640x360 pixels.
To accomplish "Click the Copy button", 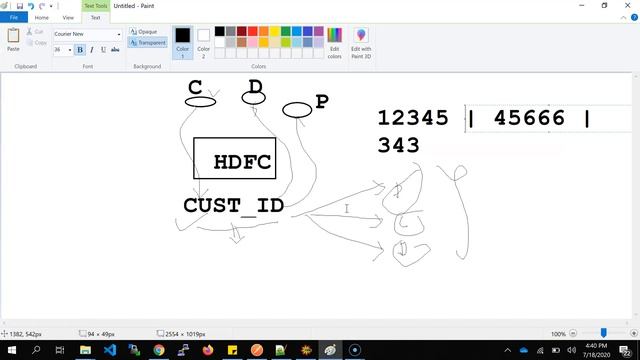I will click(37, 42).
